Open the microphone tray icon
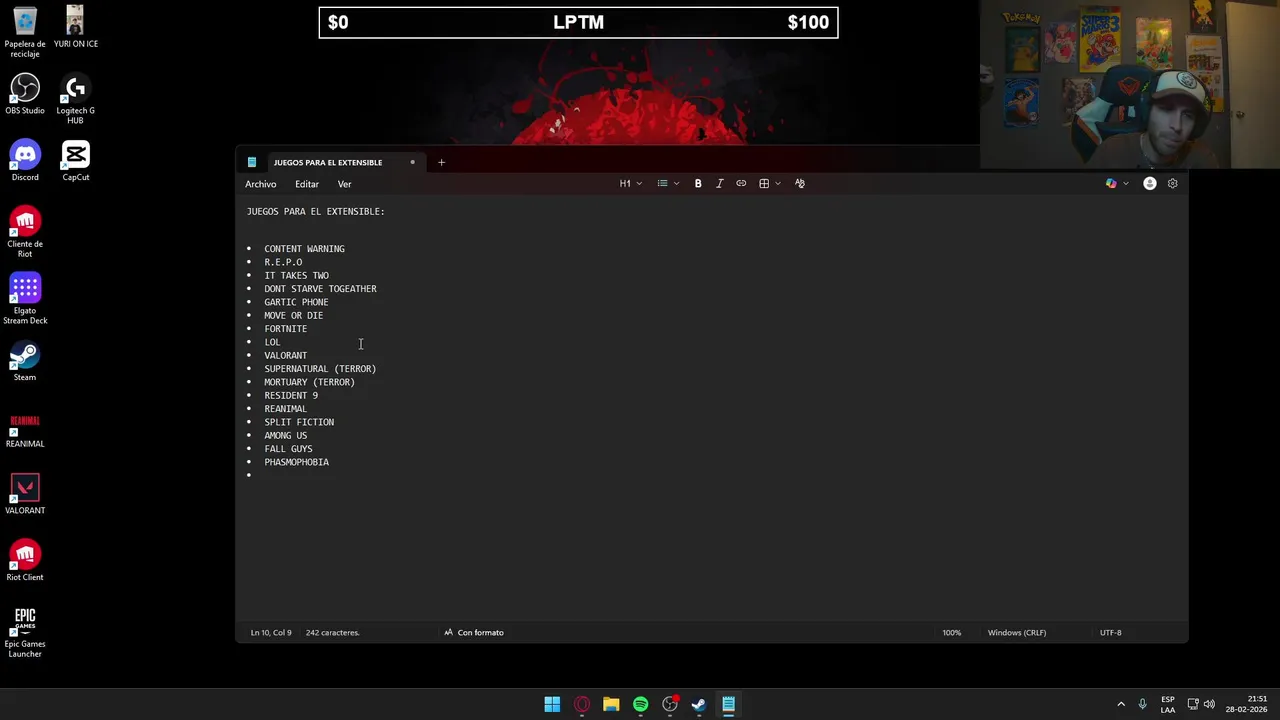1280x720 pixels. [x=1142, y=704]
